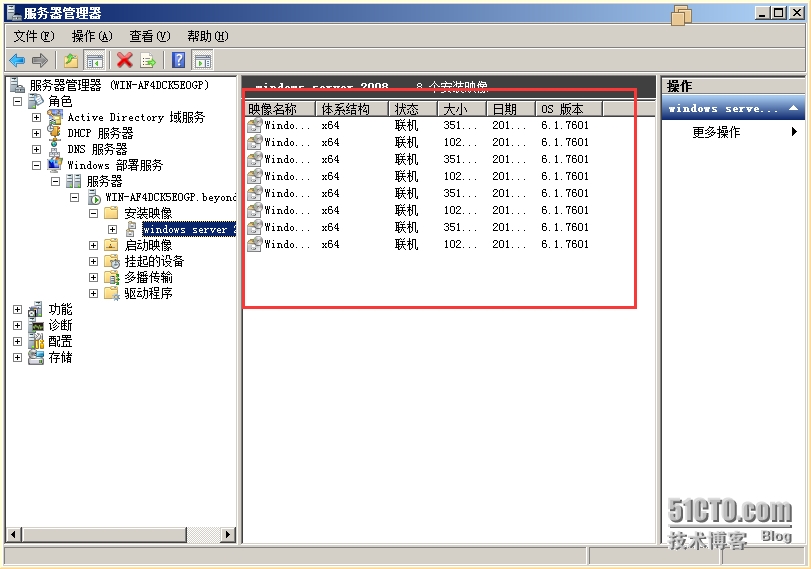Click the tree pane scroll right arrow
Image resolution: width=811 pixels, height=569 pixels.
point(228,534)
